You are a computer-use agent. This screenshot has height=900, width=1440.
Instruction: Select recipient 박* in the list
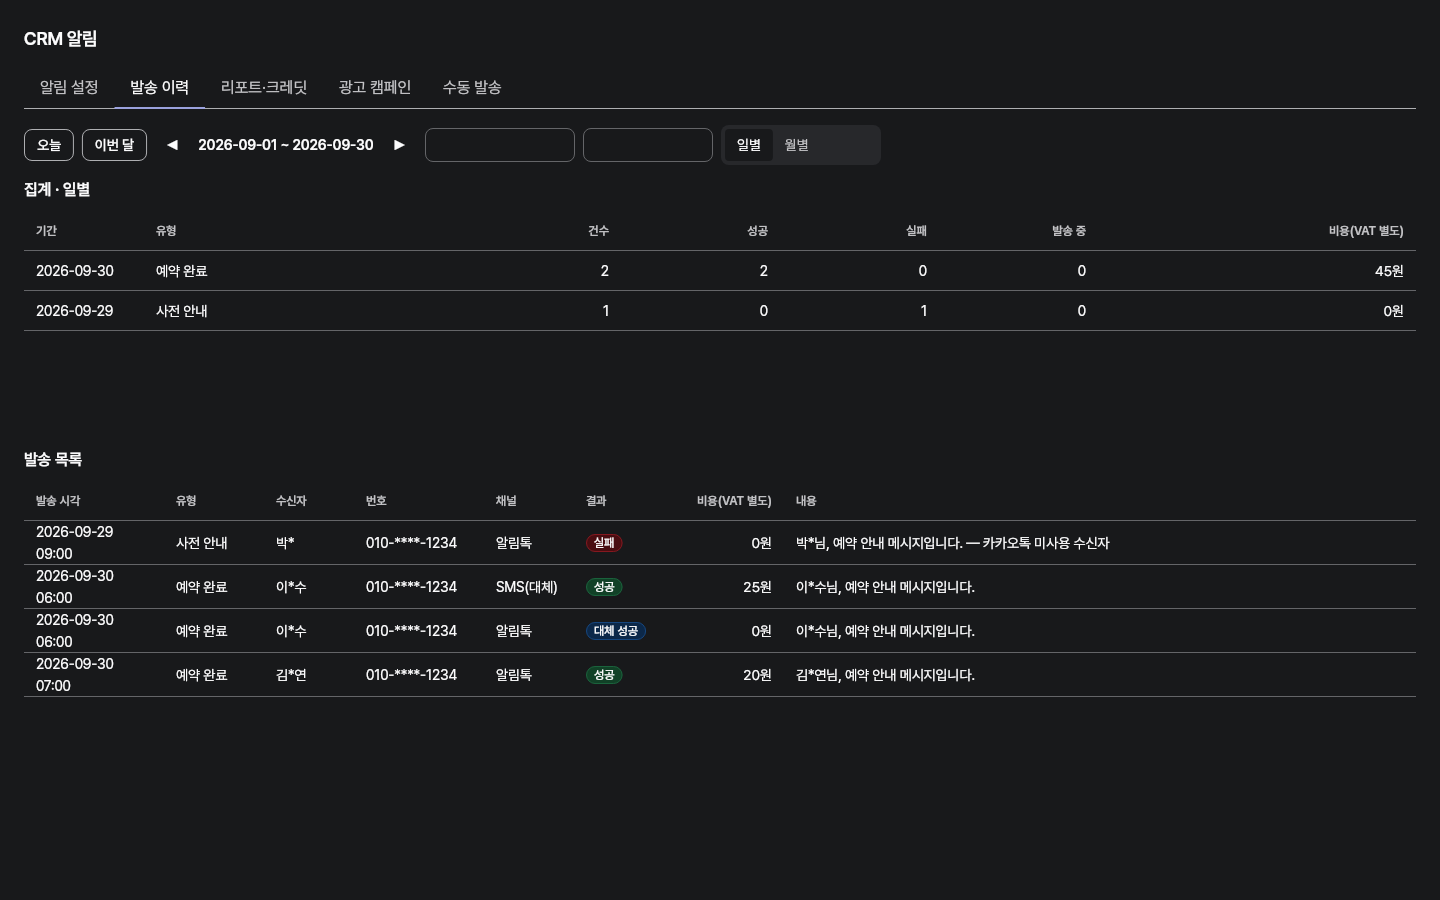[285, 543]
